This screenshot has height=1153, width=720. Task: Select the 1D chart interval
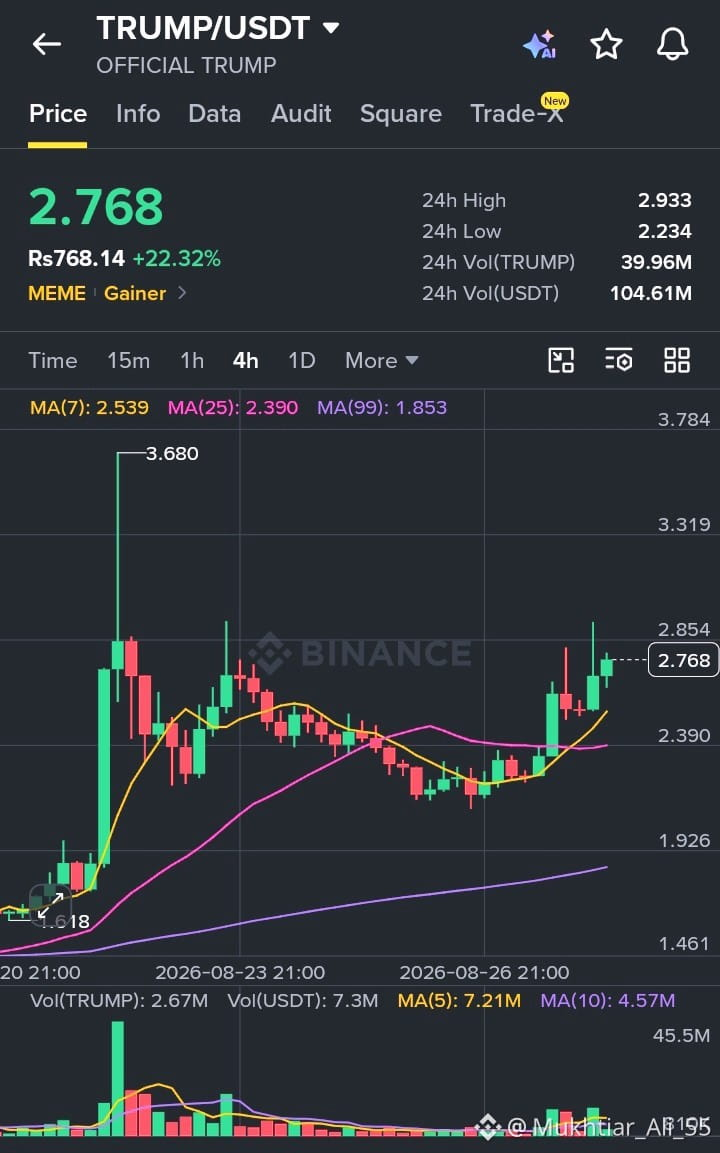[x=302, y=360]
